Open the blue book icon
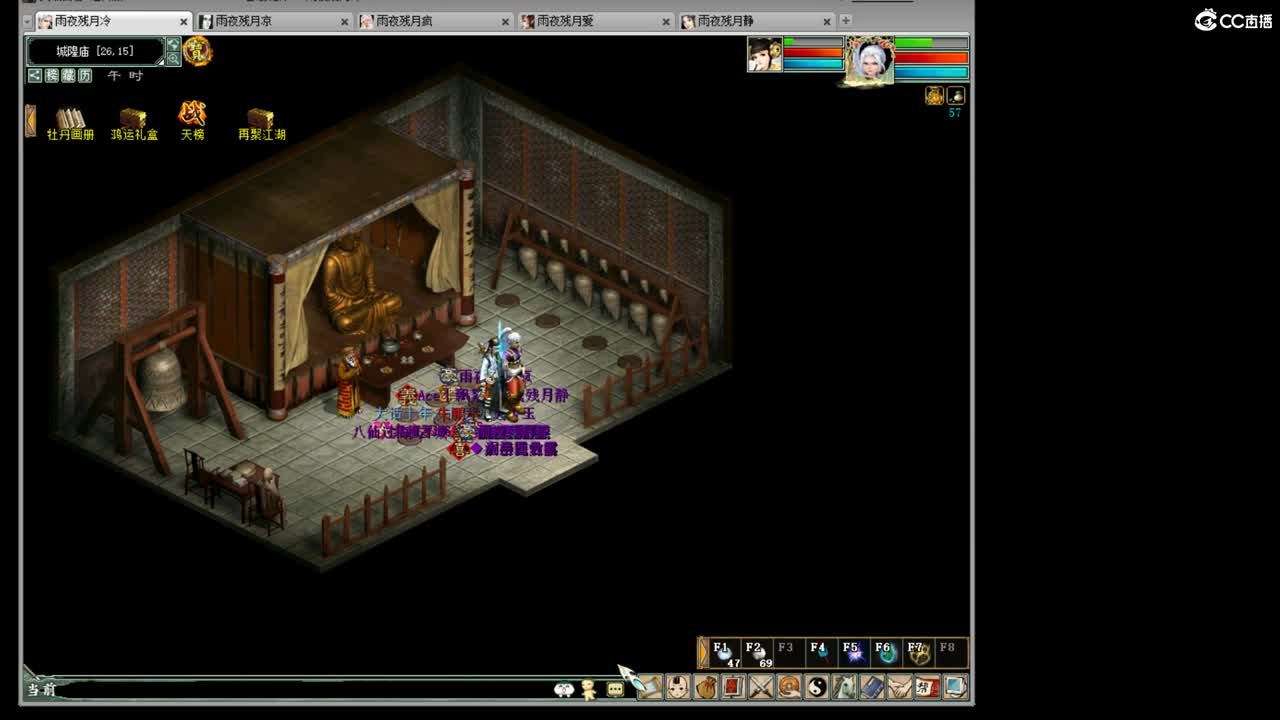The width and height of the screenshot is (1280, 720). pos(872,687)
